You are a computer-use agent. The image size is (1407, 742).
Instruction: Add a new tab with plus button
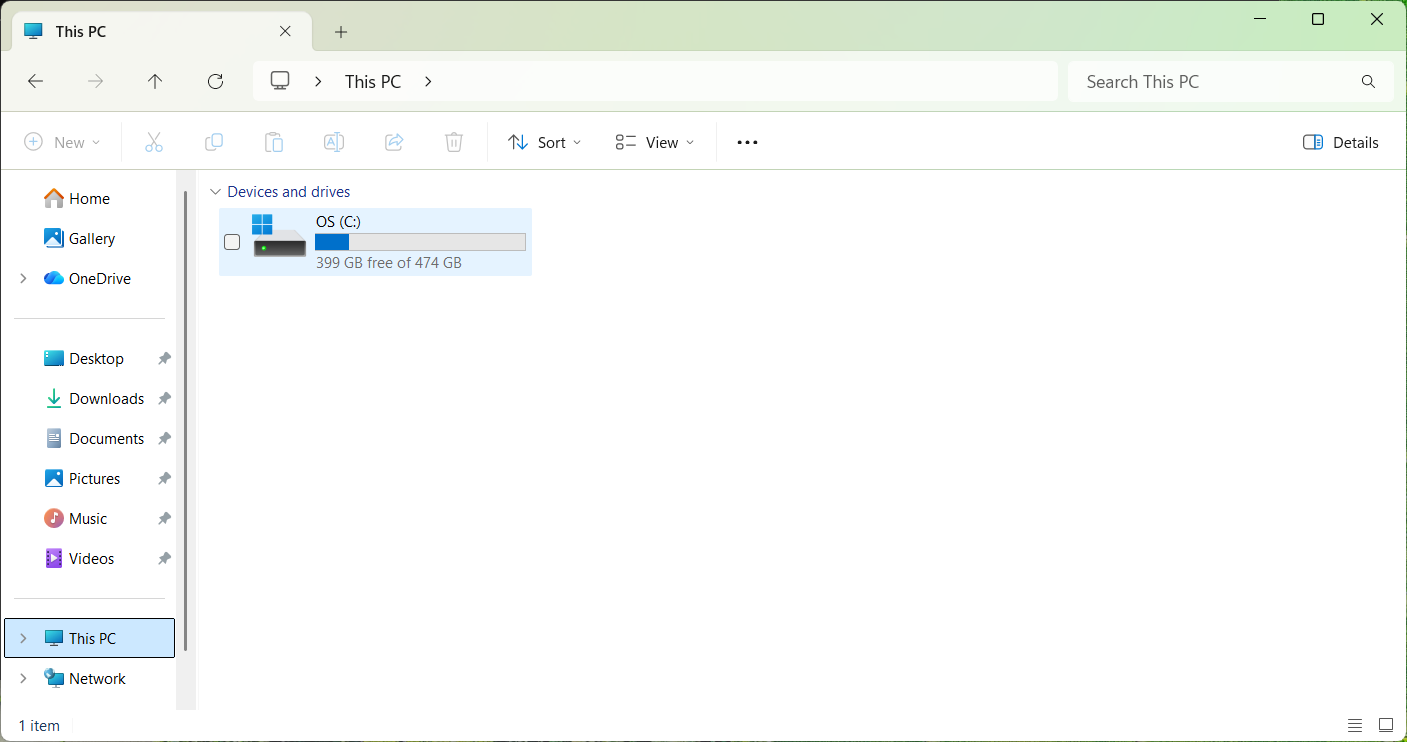(341, 32)
